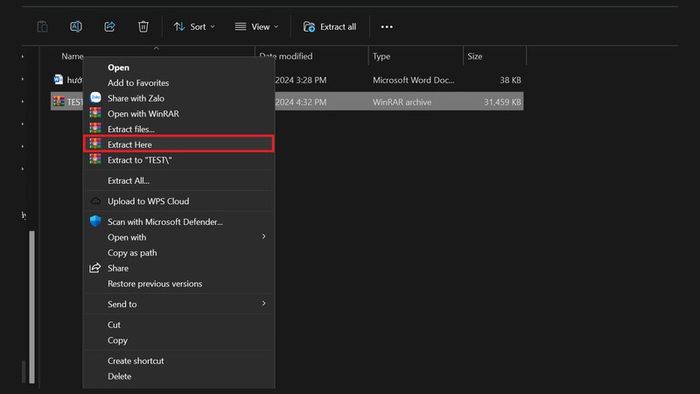Choose Scan with Microsoft Defender...
The width and height of the screenshot is (700, 394).
tap(165, 222)
